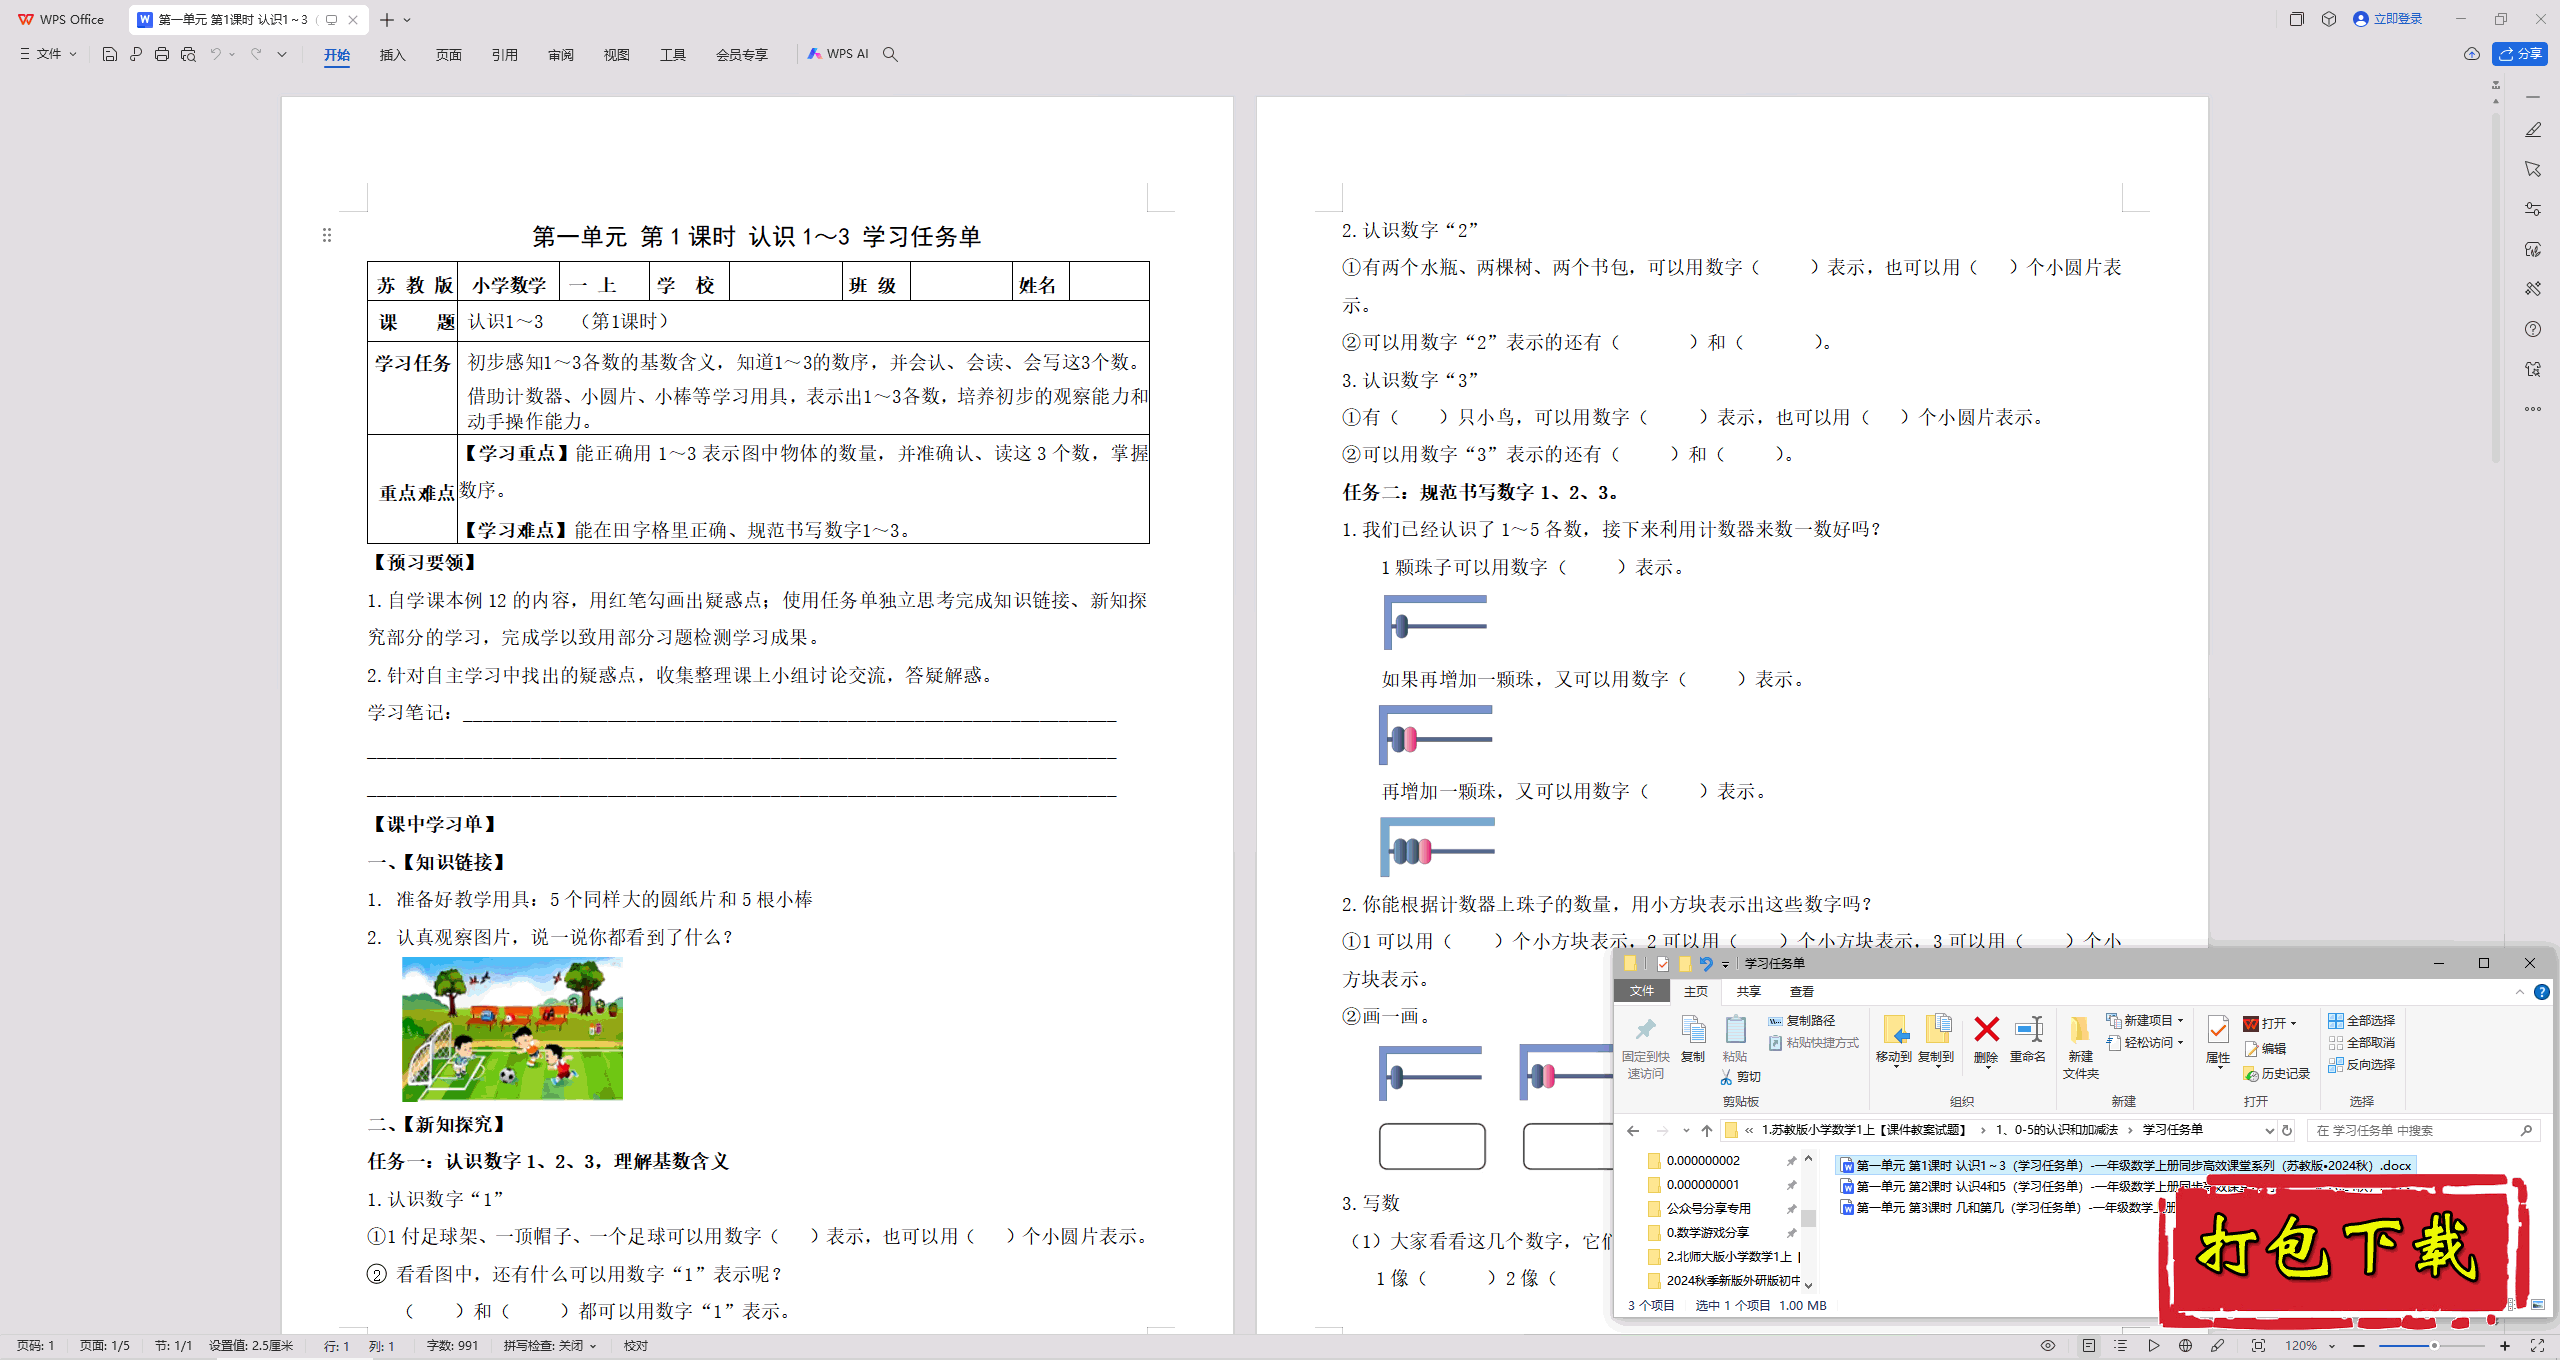Choose the selection pointer in right sidebar

[x=2533, y=169]
